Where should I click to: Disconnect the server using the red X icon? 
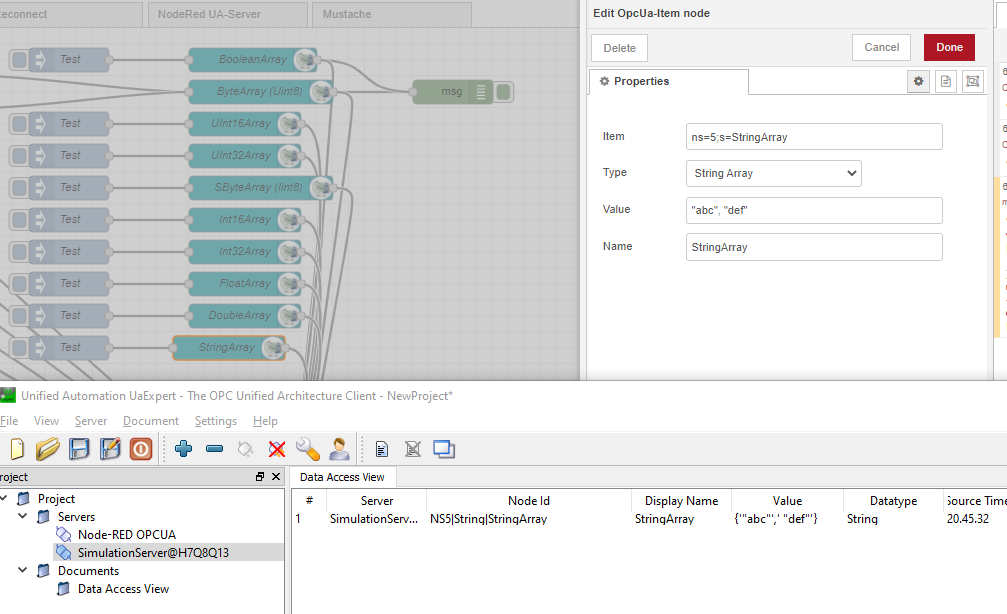click(x=276, y=448)
